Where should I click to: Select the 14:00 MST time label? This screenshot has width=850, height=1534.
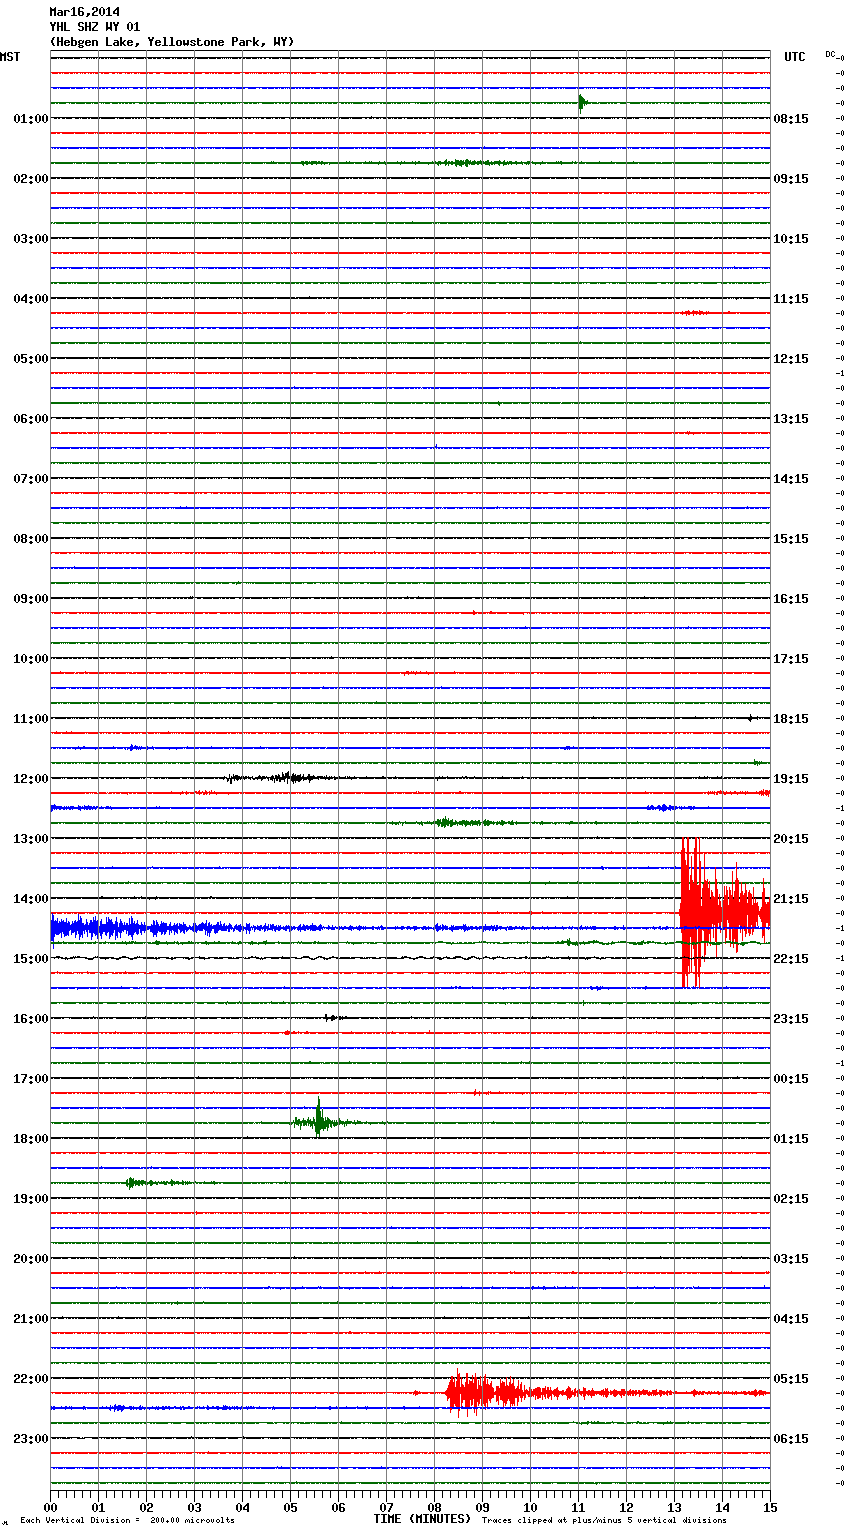[31, 899]
